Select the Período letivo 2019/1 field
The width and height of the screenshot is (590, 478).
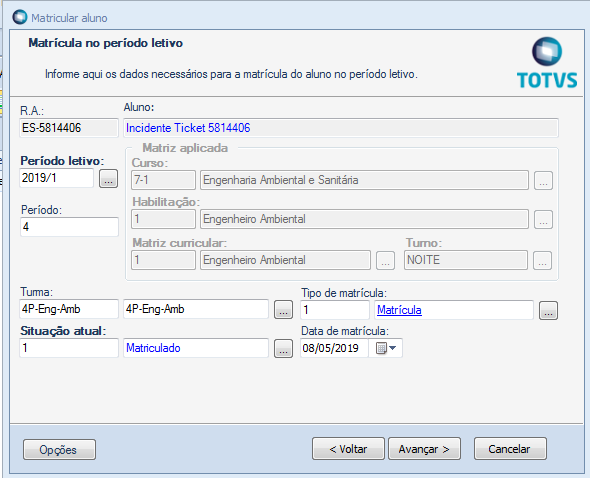point(56,178)
